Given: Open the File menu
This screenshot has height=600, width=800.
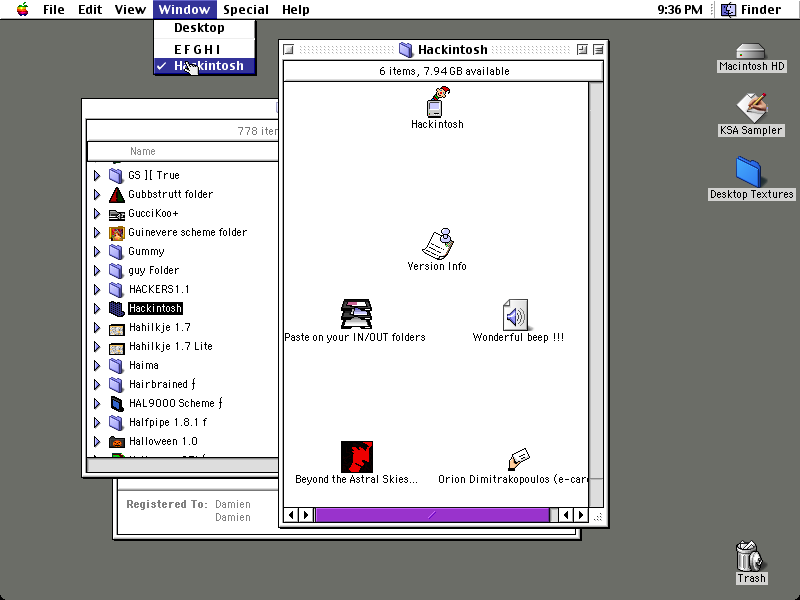Looking at the screenshot, I should pyautogui.click(x=54, y=10).
